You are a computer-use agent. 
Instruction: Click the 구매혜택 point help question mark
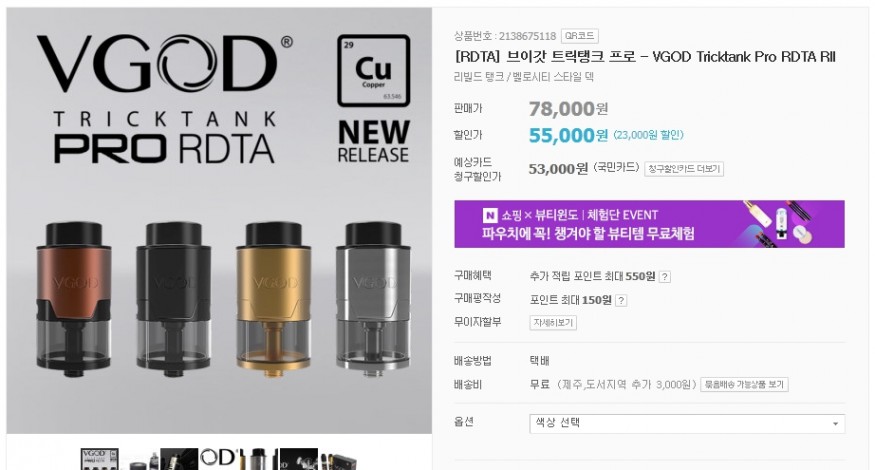pyautogui.click(x=665, y=276)
